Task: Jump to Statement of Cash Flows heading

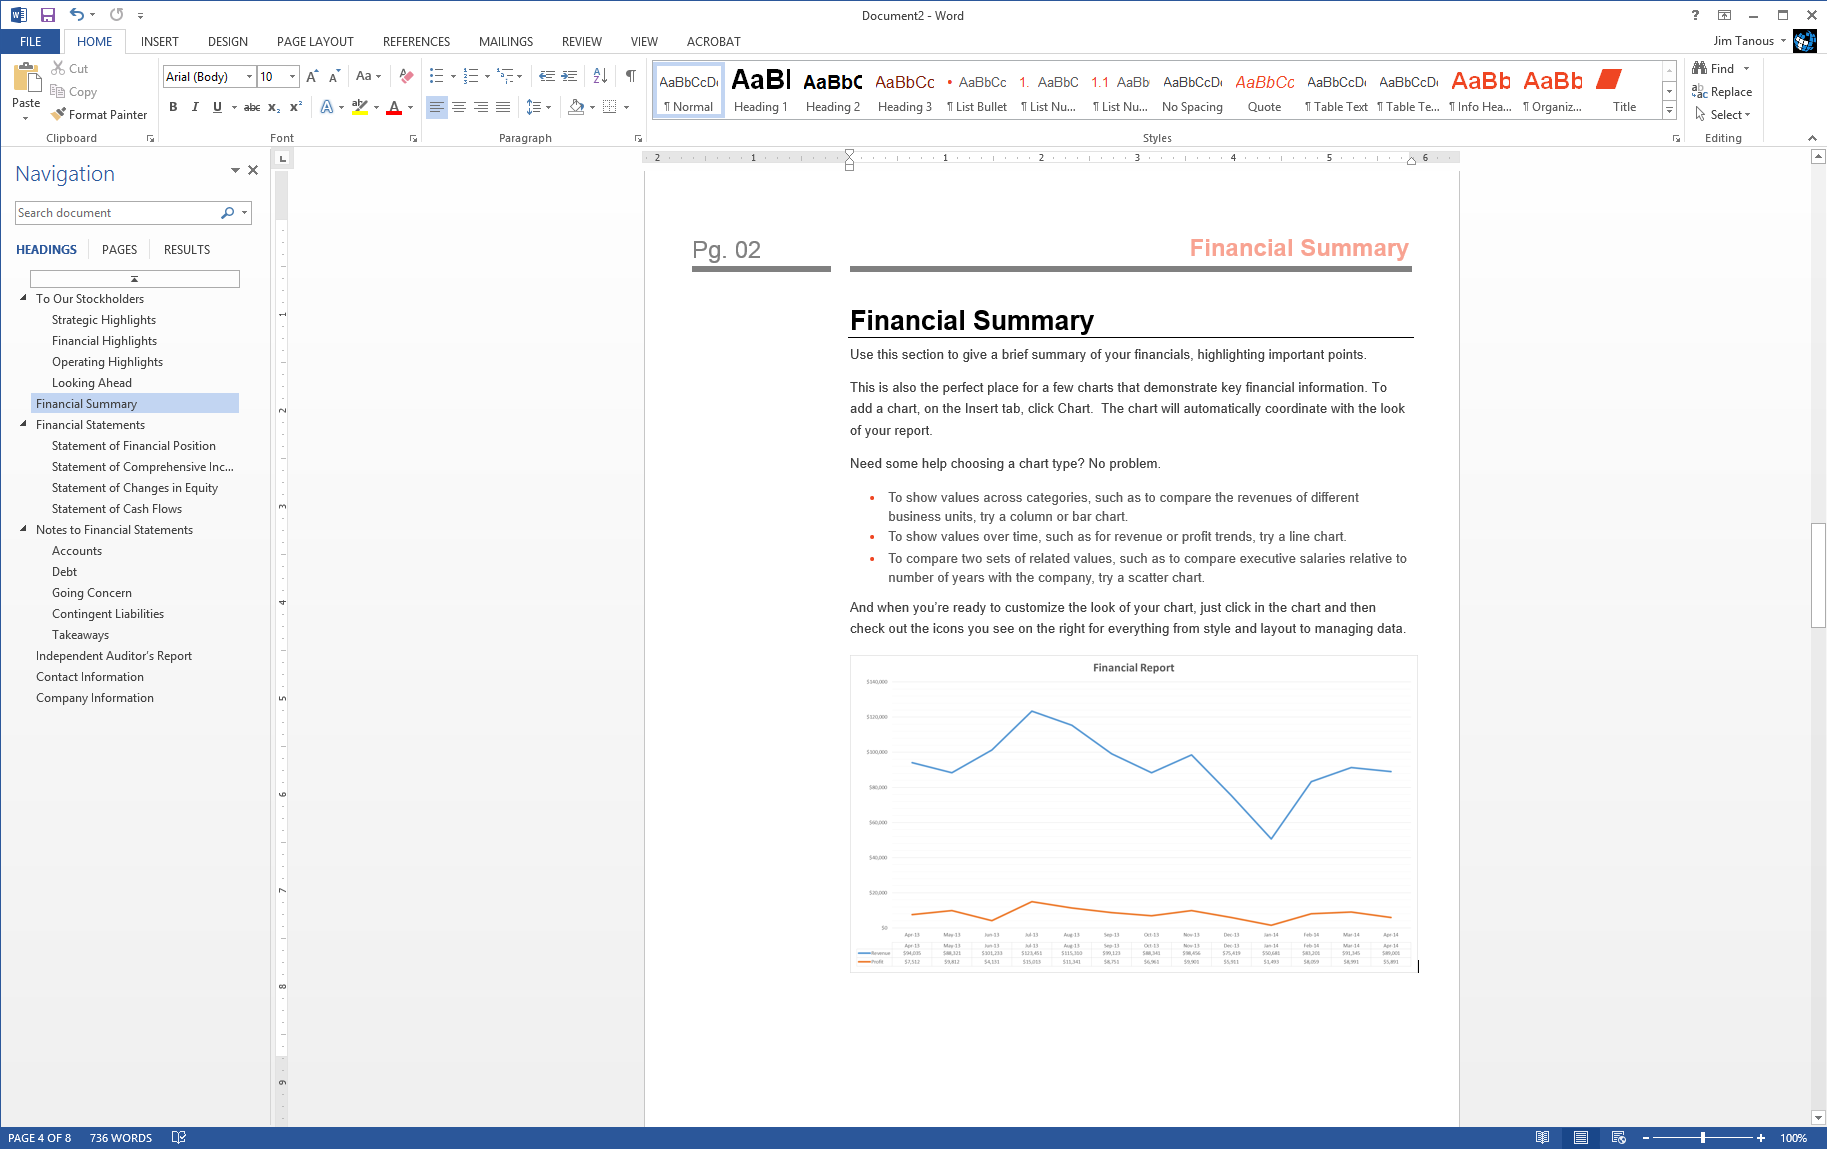Action: coord(117,509)
